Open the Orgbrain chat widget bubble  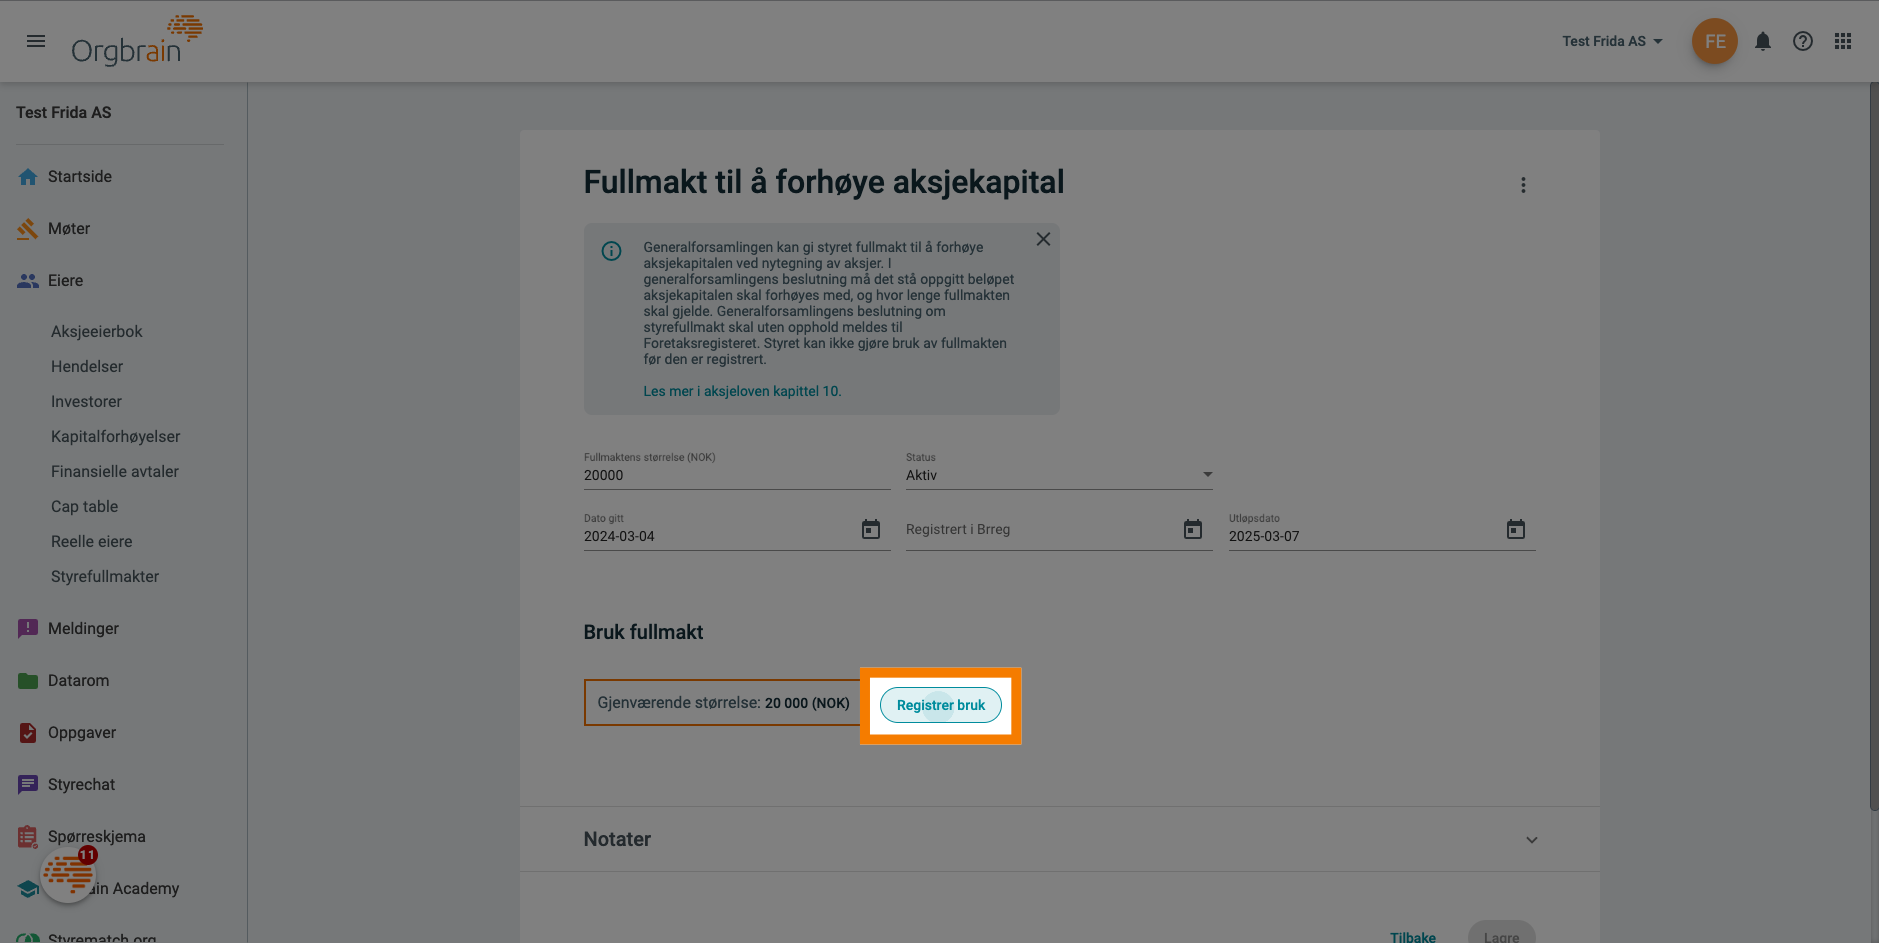point(68,875)
